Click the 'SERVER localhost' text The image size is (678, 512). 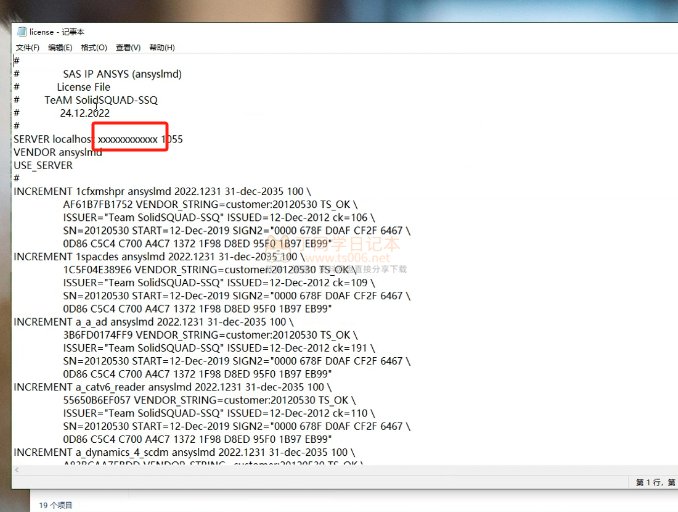coord(52,139)
